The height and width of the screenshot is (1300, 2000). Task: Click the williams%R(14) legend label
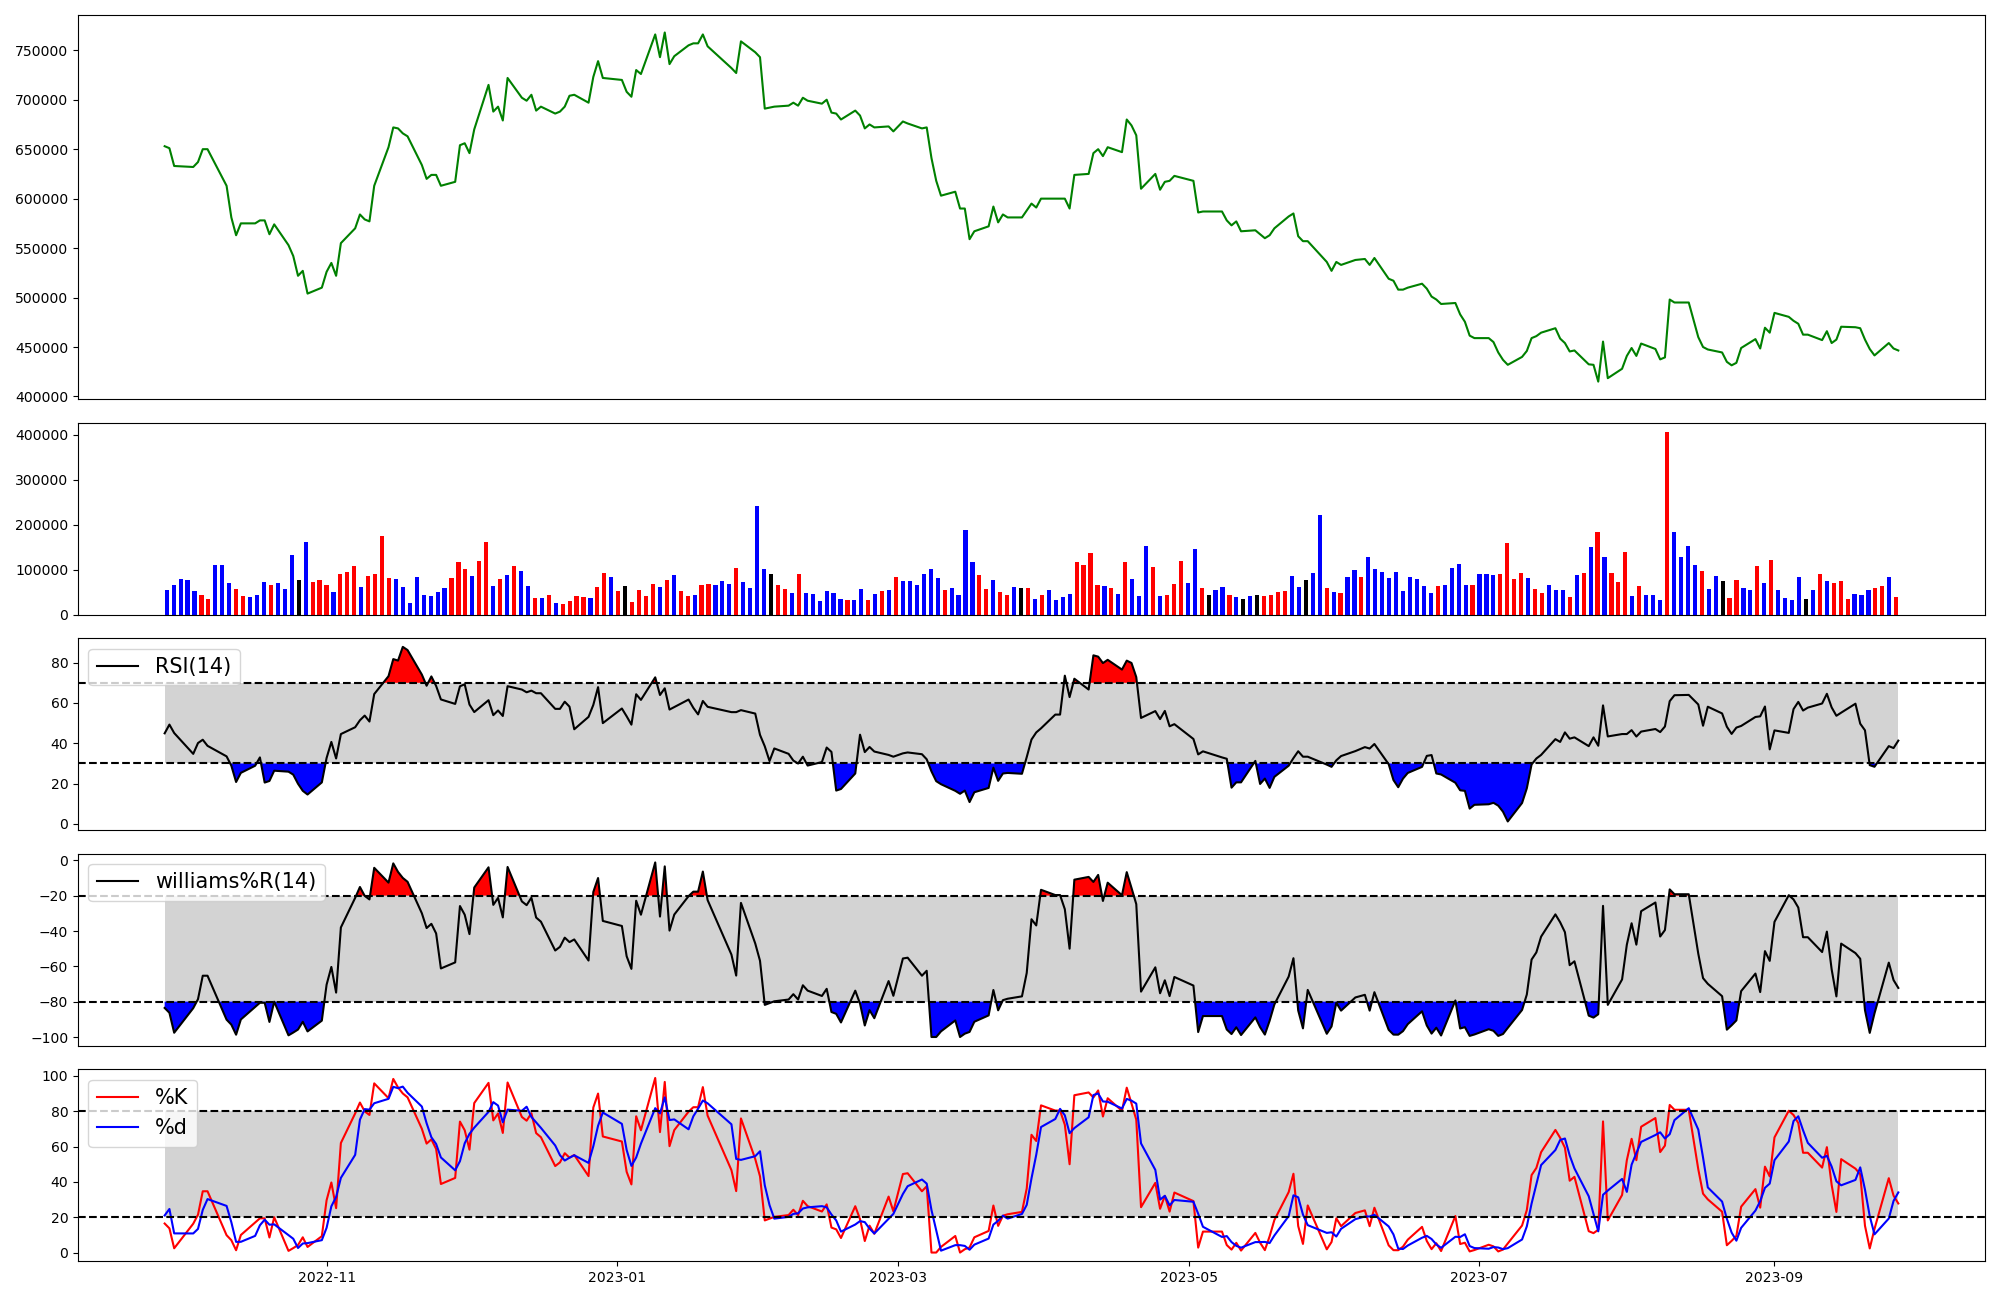pos(235,881)
